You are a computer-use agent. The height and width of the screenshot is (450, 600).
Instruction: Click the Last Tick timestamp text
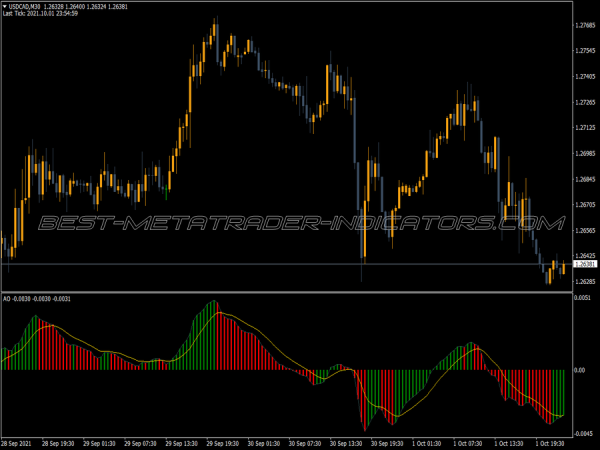41,14
